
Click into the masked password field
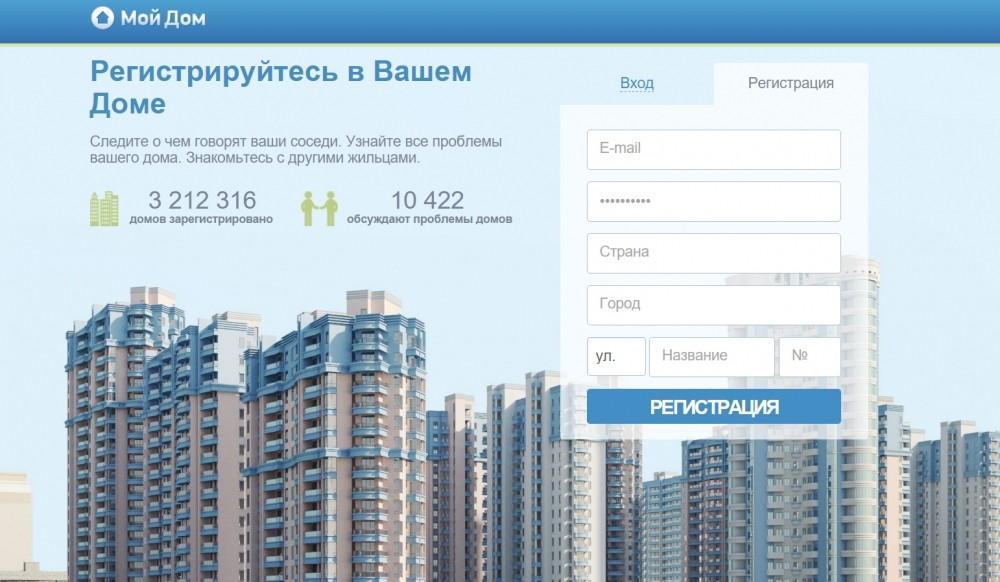[x=713, y=201]
